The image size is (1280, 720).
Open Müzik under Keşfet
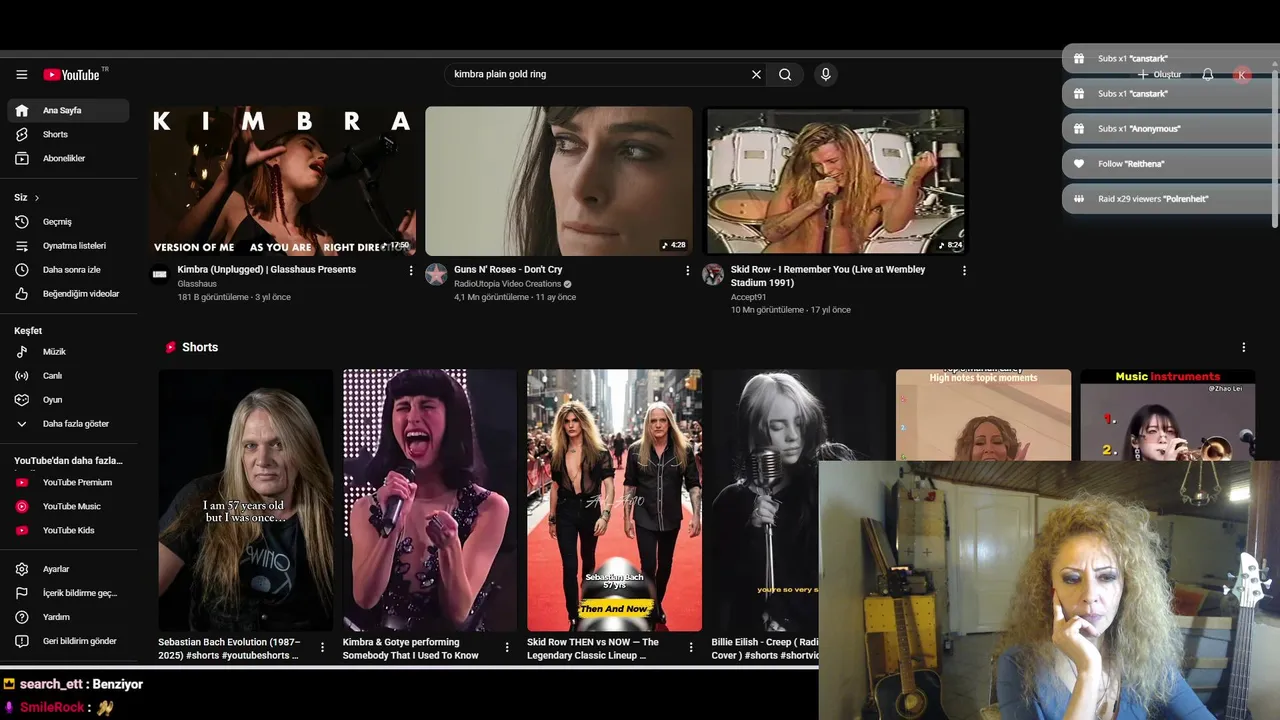[x=68, y=352]
